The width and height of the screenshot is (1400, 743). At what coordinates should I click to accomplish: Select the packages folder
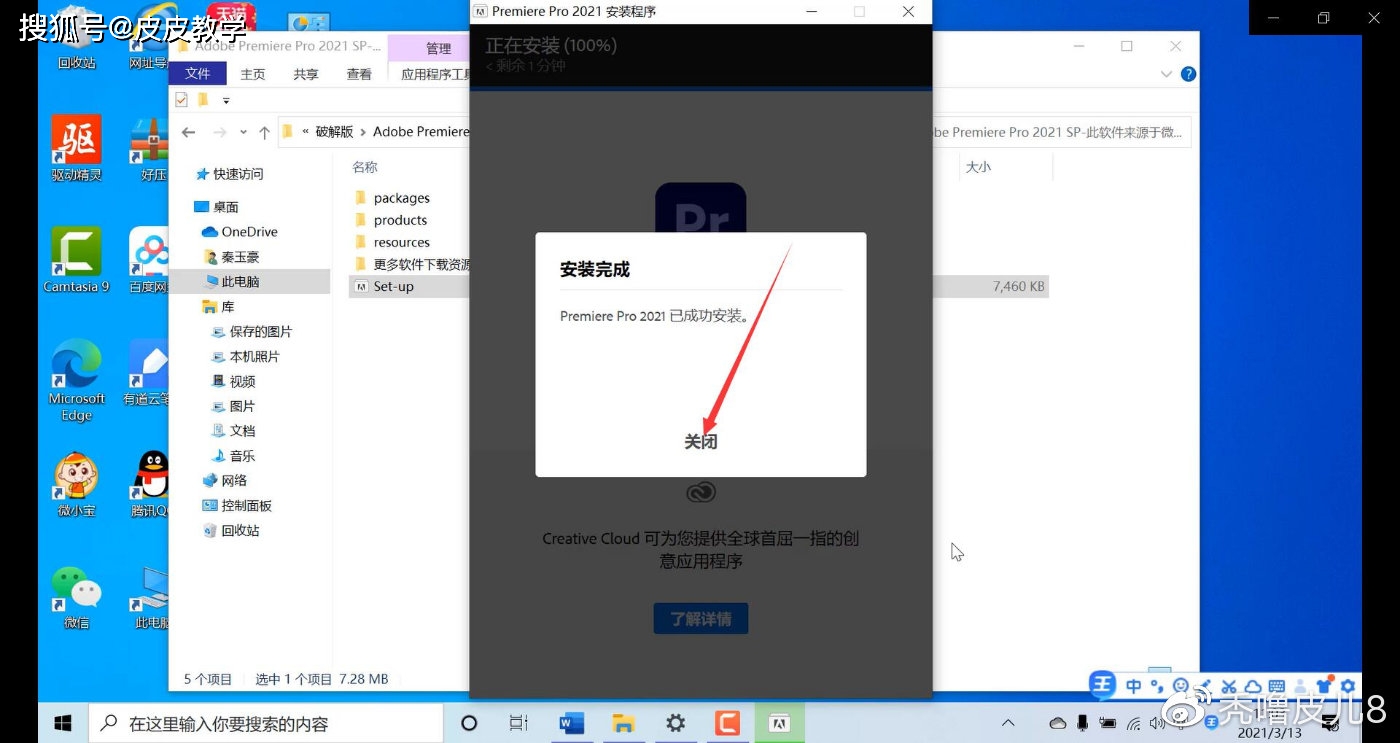(402, 198)
